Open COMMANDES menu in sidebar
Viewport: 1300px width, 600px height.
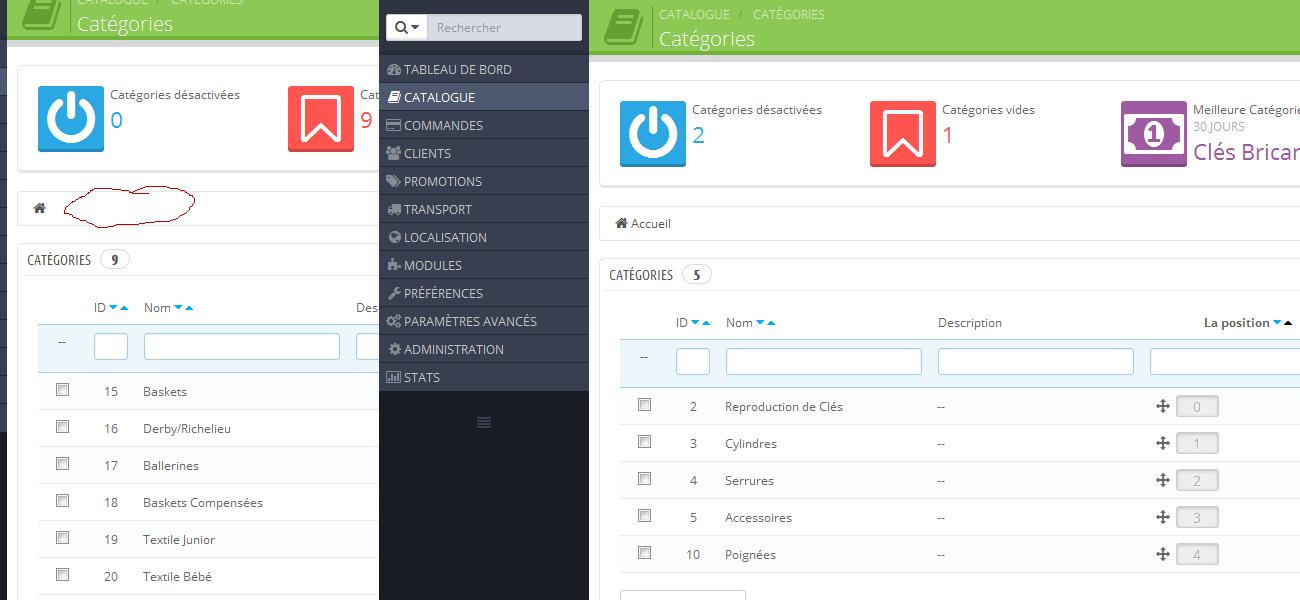tap(484, 125)
